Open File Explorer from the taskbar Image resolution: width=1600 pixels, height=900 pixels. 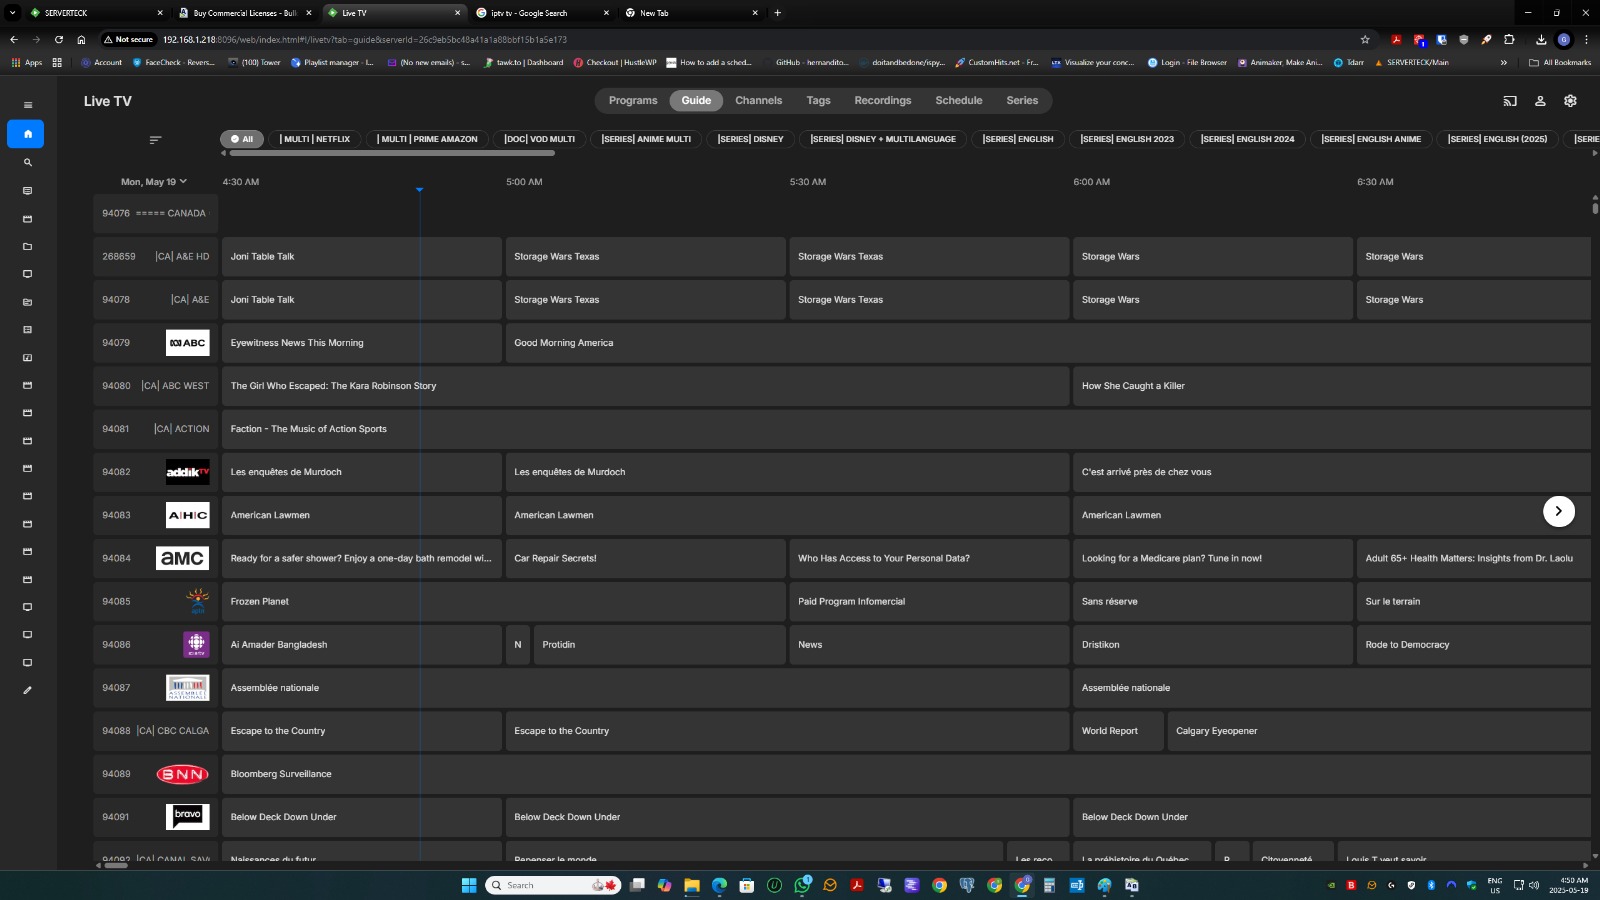[691, 885]
